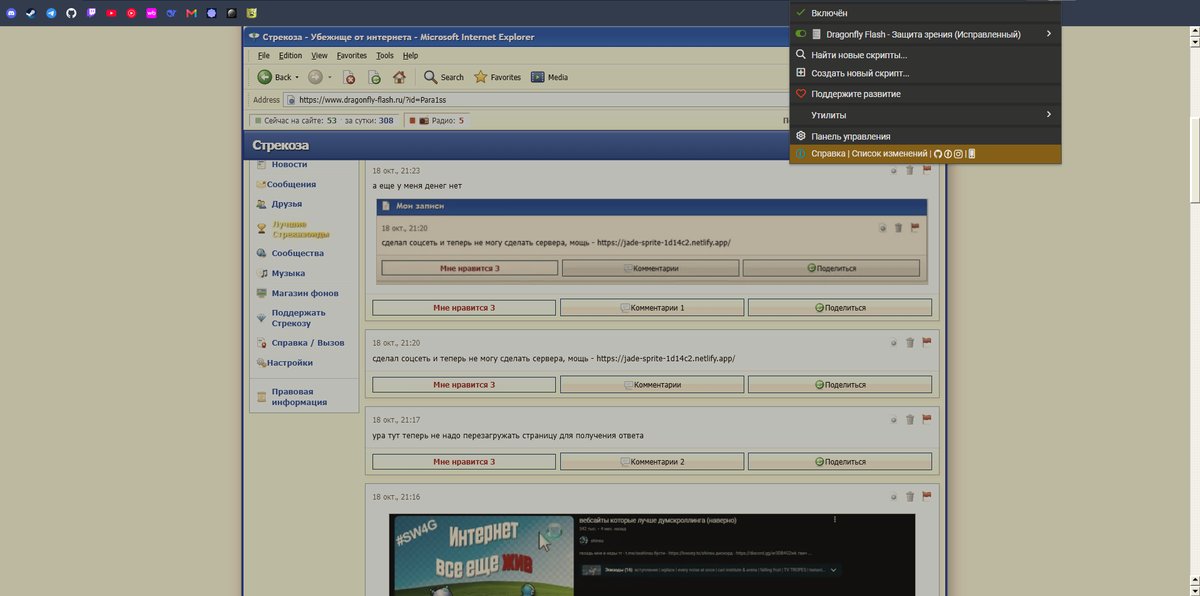1200x596 pixels.
Task: Click the GitHub icon in popup footer
Action: coord(938,154)
